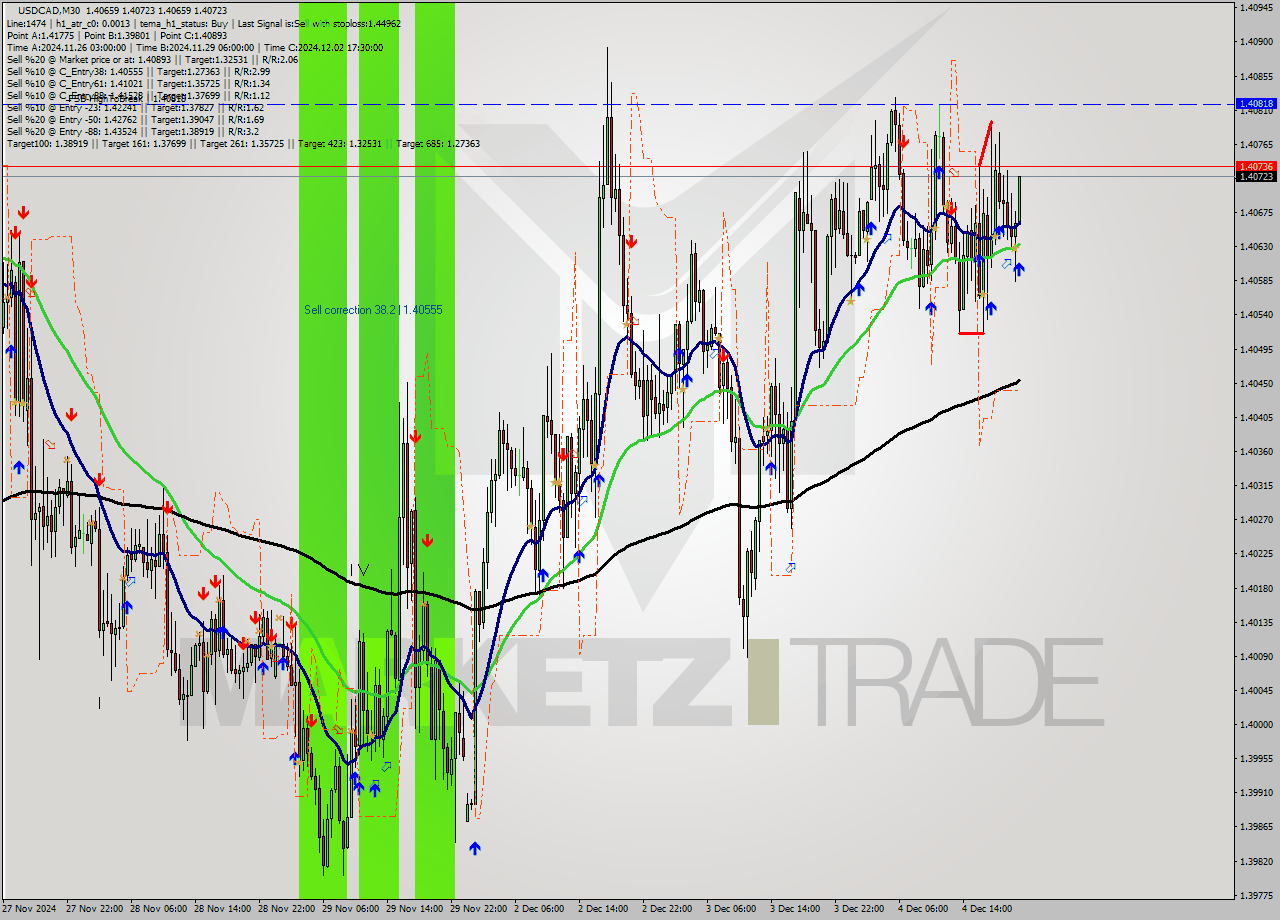The width and height of the screenshot is (1280, 920).
Task: Click the '29 Nov 14:00' time axis label
Action: (415, 909)
